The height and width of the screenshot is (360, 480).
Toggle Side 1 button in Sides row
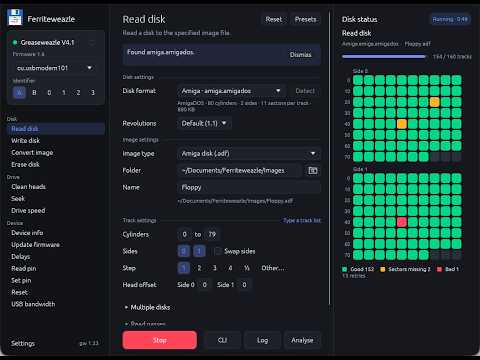[199, 251]
